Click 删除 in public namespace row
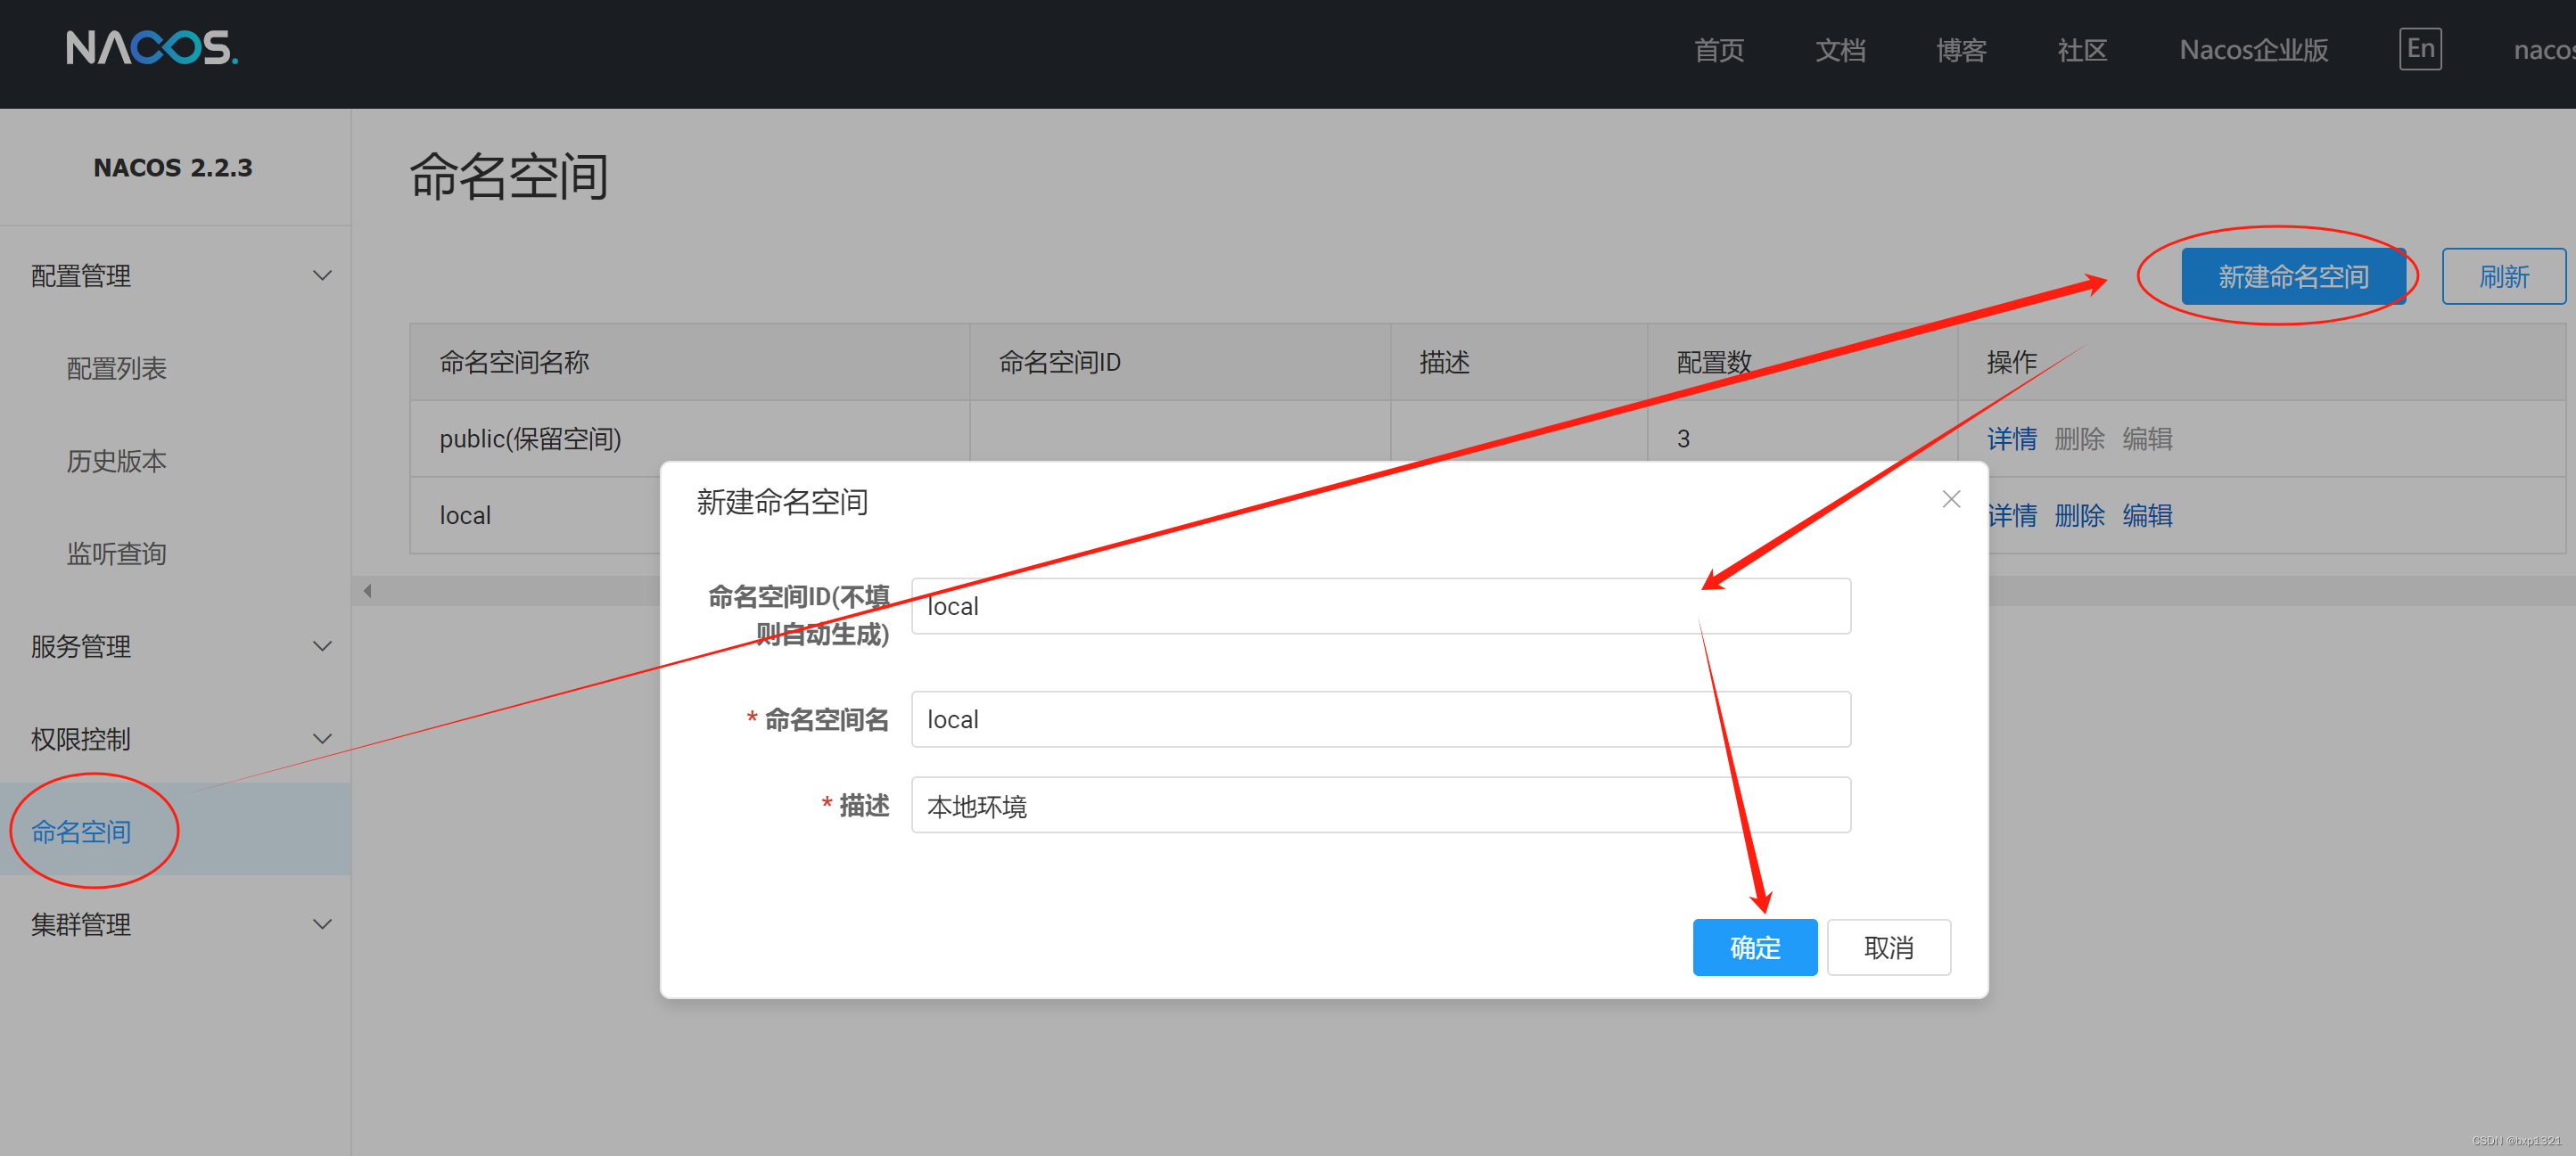 coord(2079,438)
